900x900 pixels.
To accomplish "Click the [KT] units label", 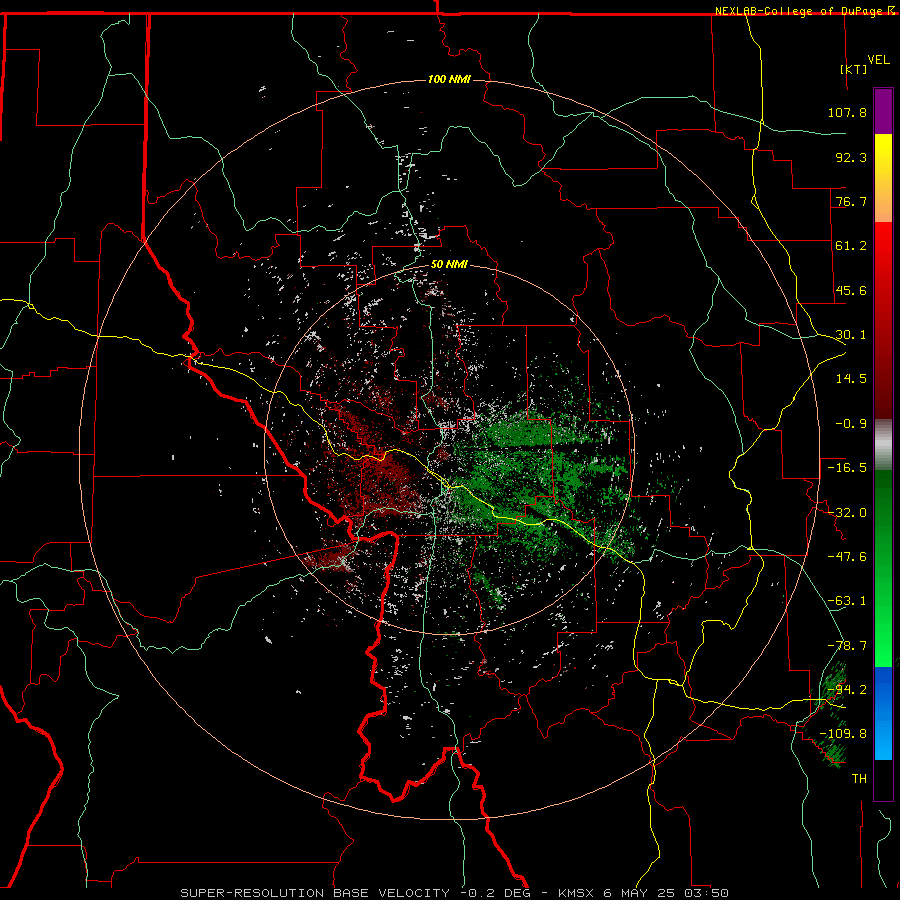I will click(853, 69).
